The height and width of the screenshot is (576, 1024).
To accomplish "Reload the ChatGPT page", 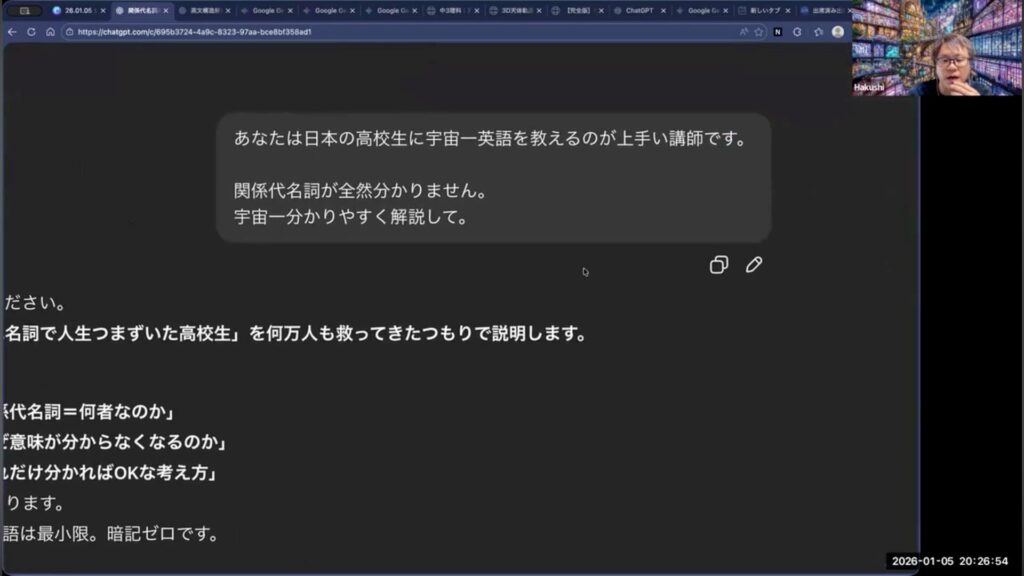I will 31,32.
